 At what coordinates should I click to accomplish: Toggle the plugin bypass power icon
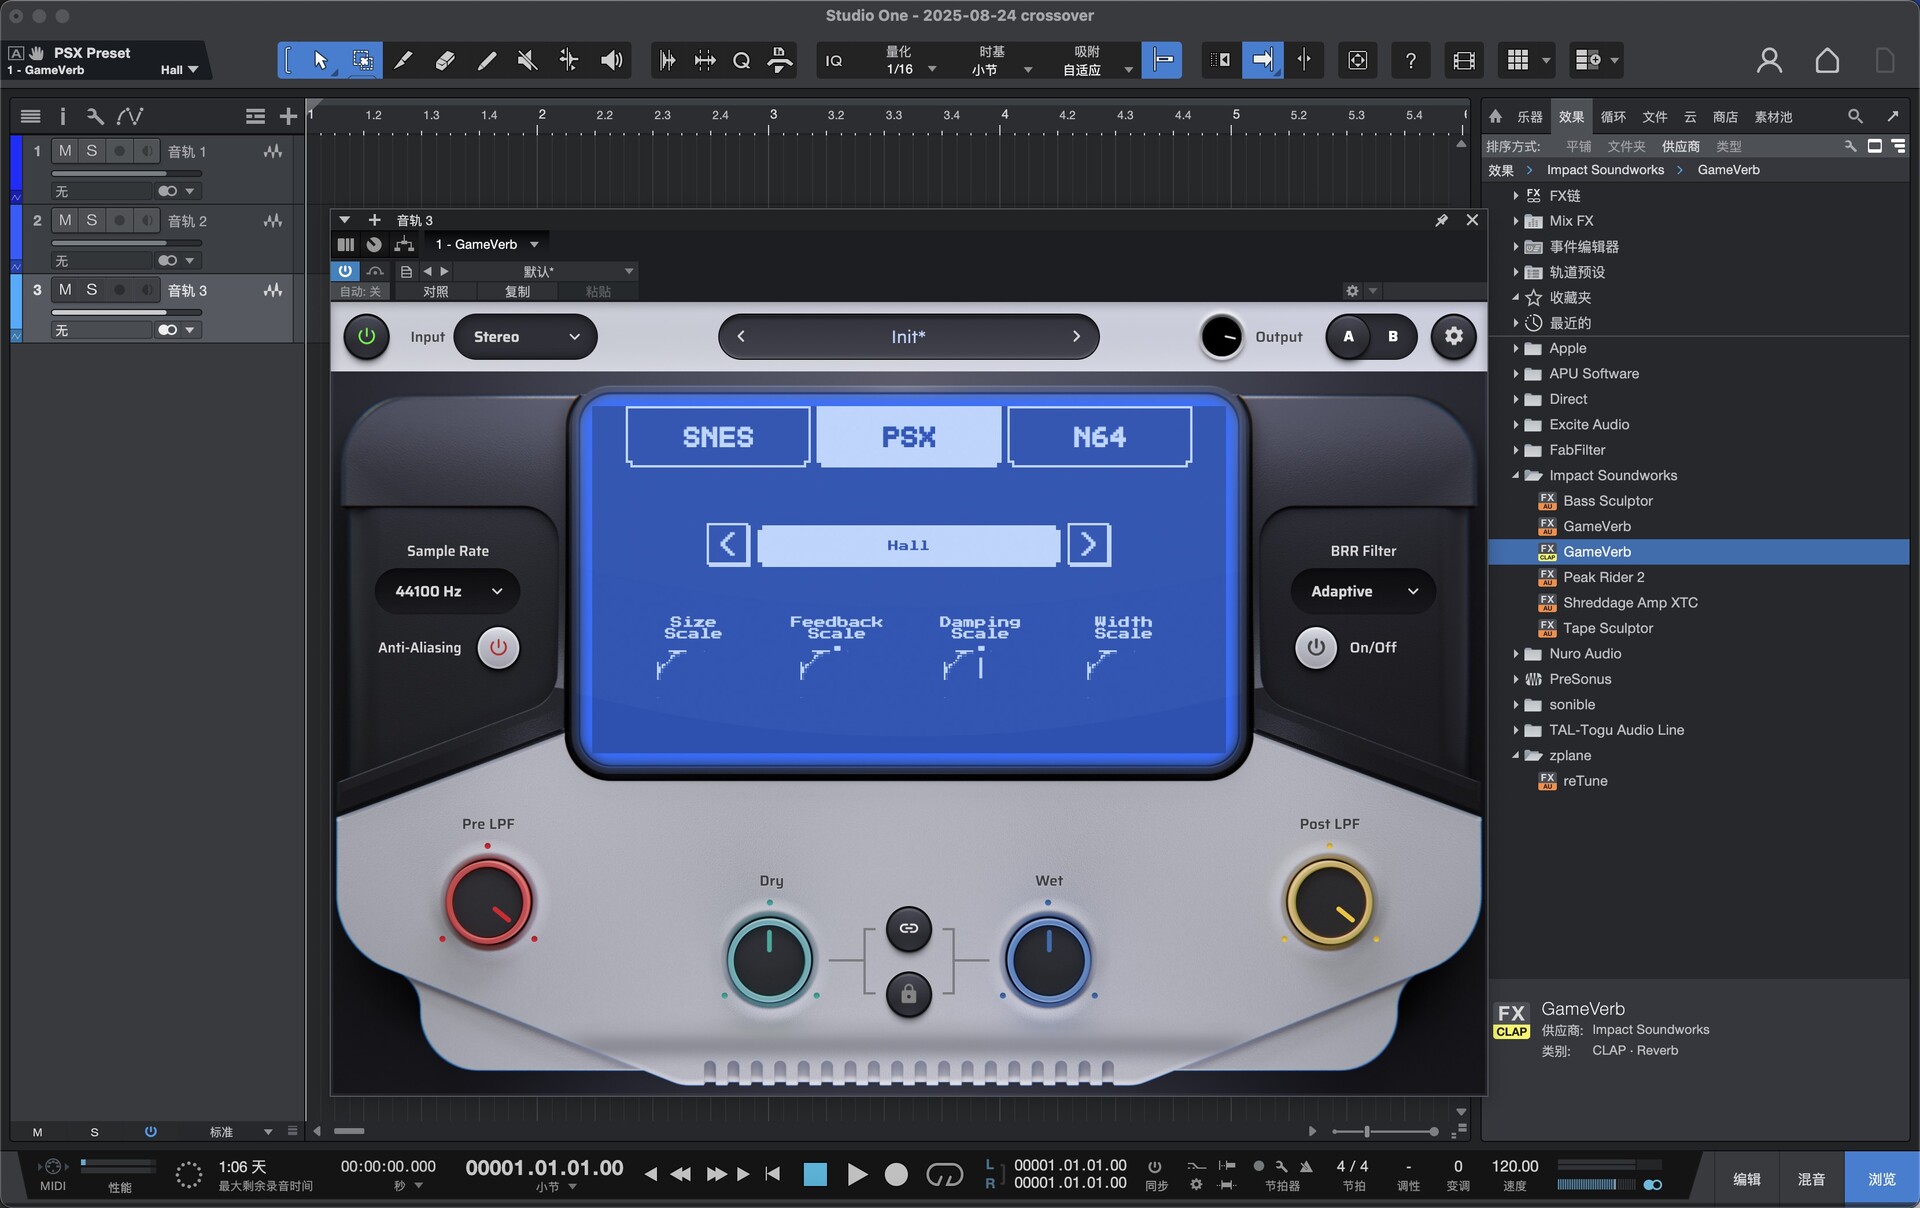coord(345,271)
